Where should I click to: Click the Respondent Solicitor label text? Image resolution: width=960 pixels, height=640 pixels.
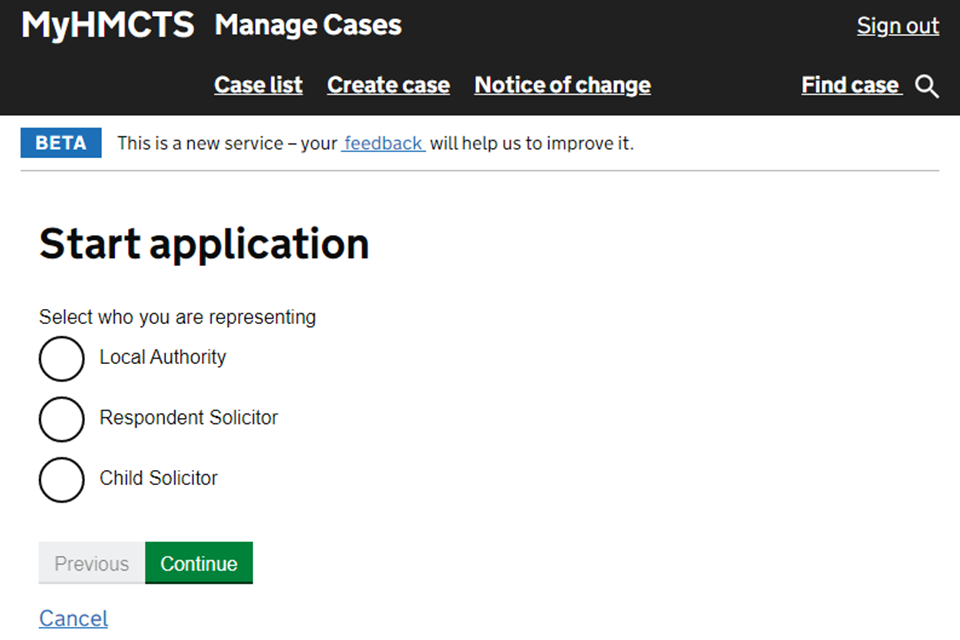[188, 418]
